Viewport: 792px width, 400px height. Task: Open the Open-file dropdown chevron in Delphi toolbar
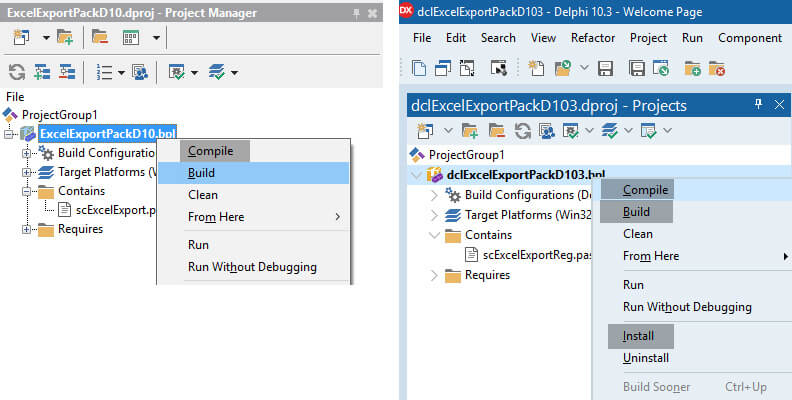(x=584, y=68)
